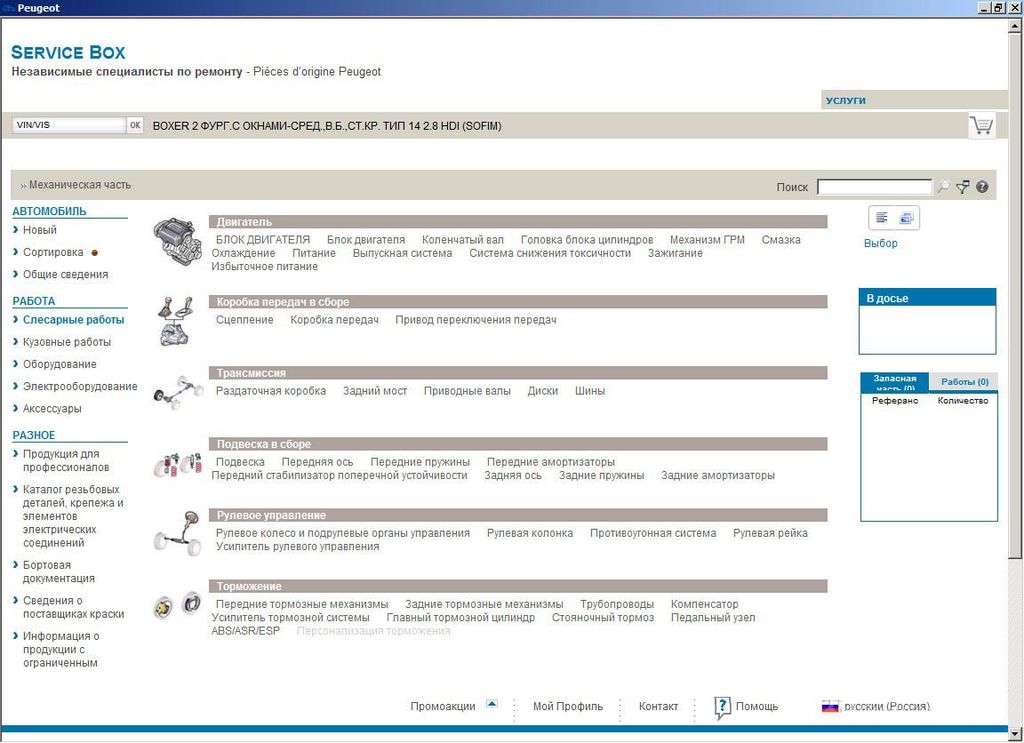Click the round question mark help icon
This screenshot has height=743, width=1024.
point(982,187)
